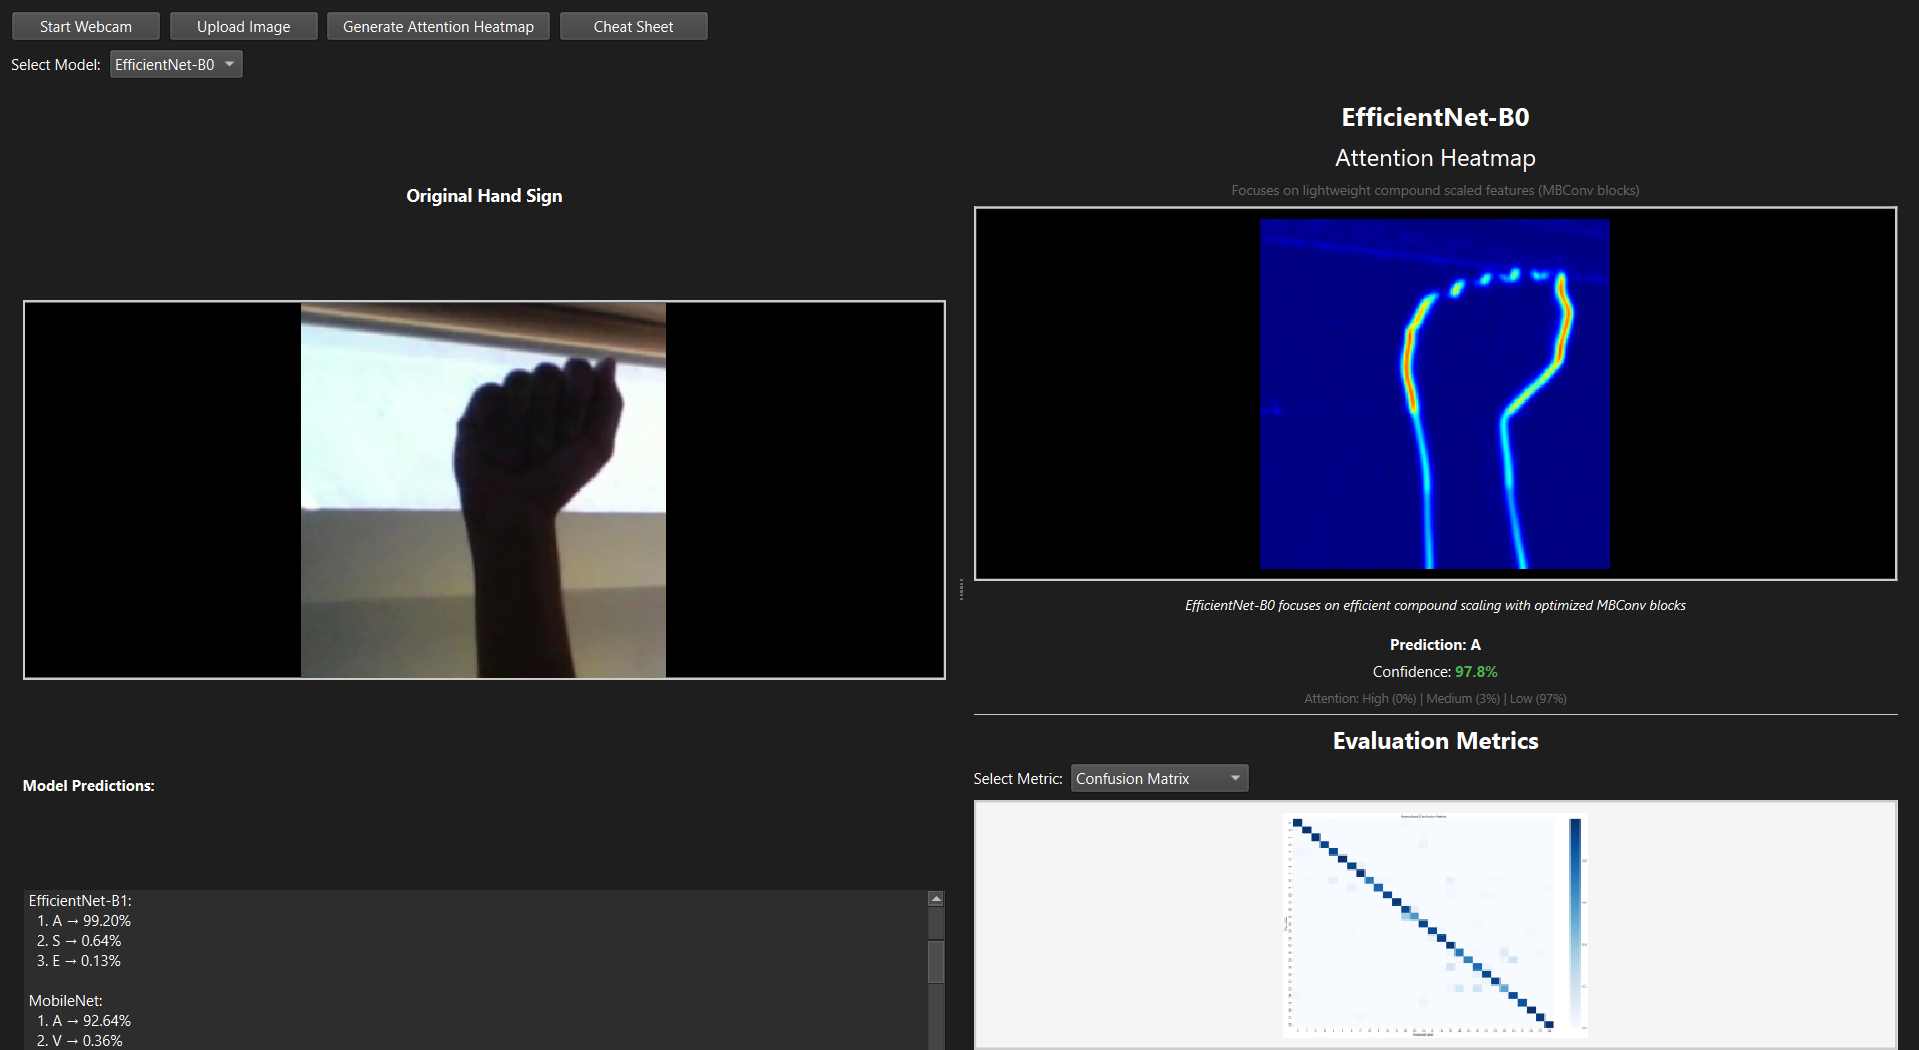This screenshot has height=1050, width=1919.
Task: Open the Cheat Sheet
Action: (x=633, y=27)
